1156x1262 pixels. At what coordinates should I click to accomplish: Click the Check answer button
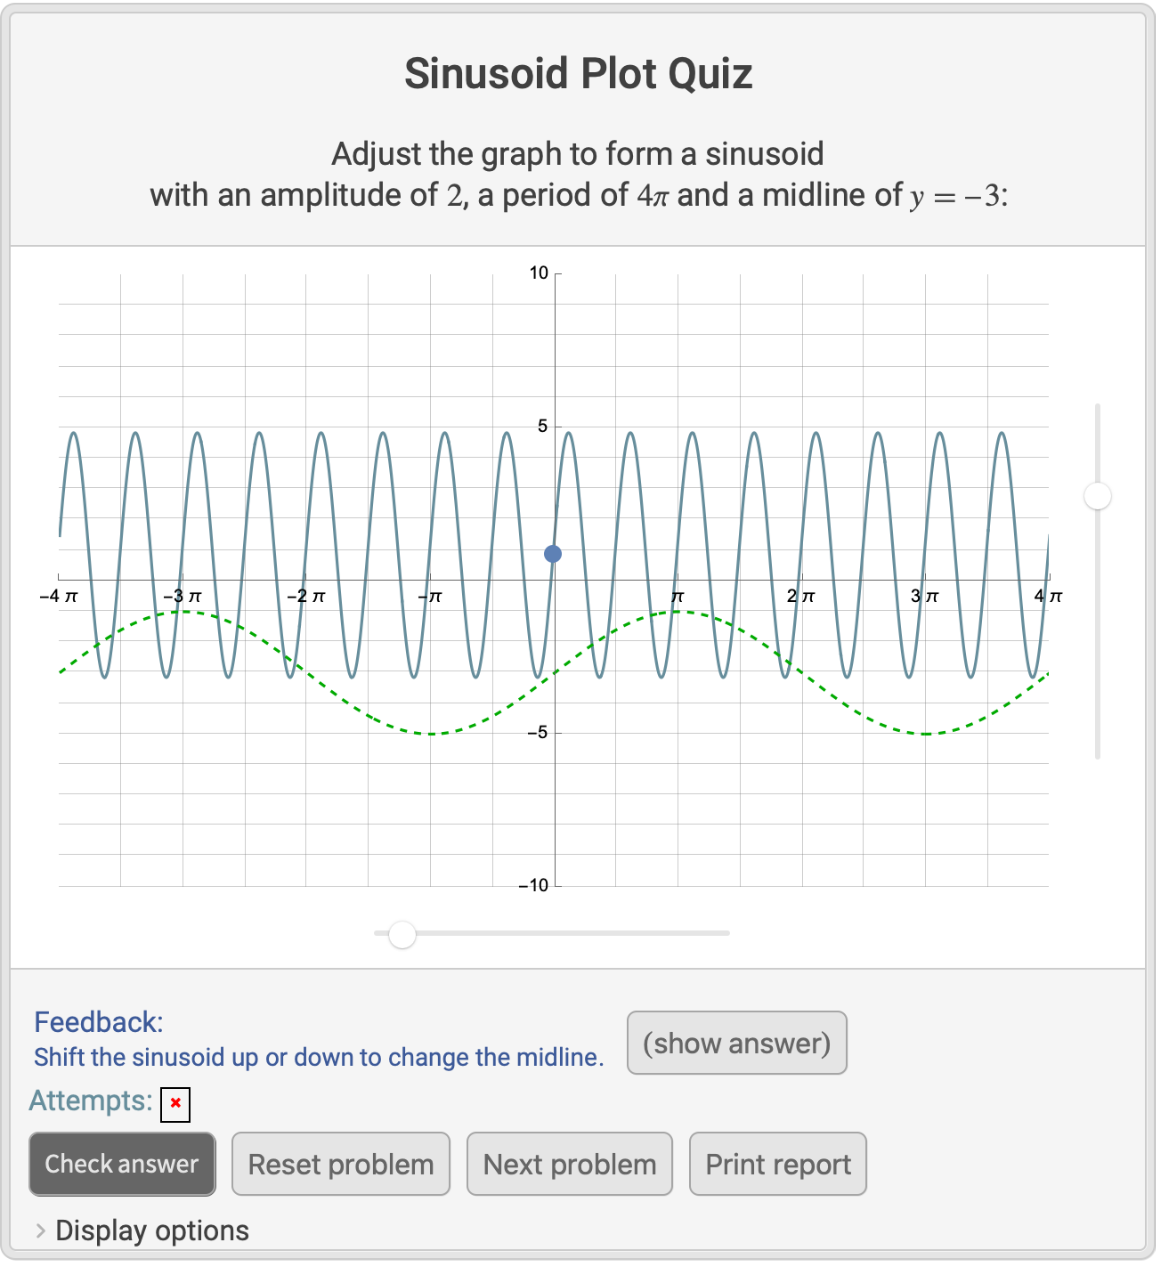pos(122,1164)
